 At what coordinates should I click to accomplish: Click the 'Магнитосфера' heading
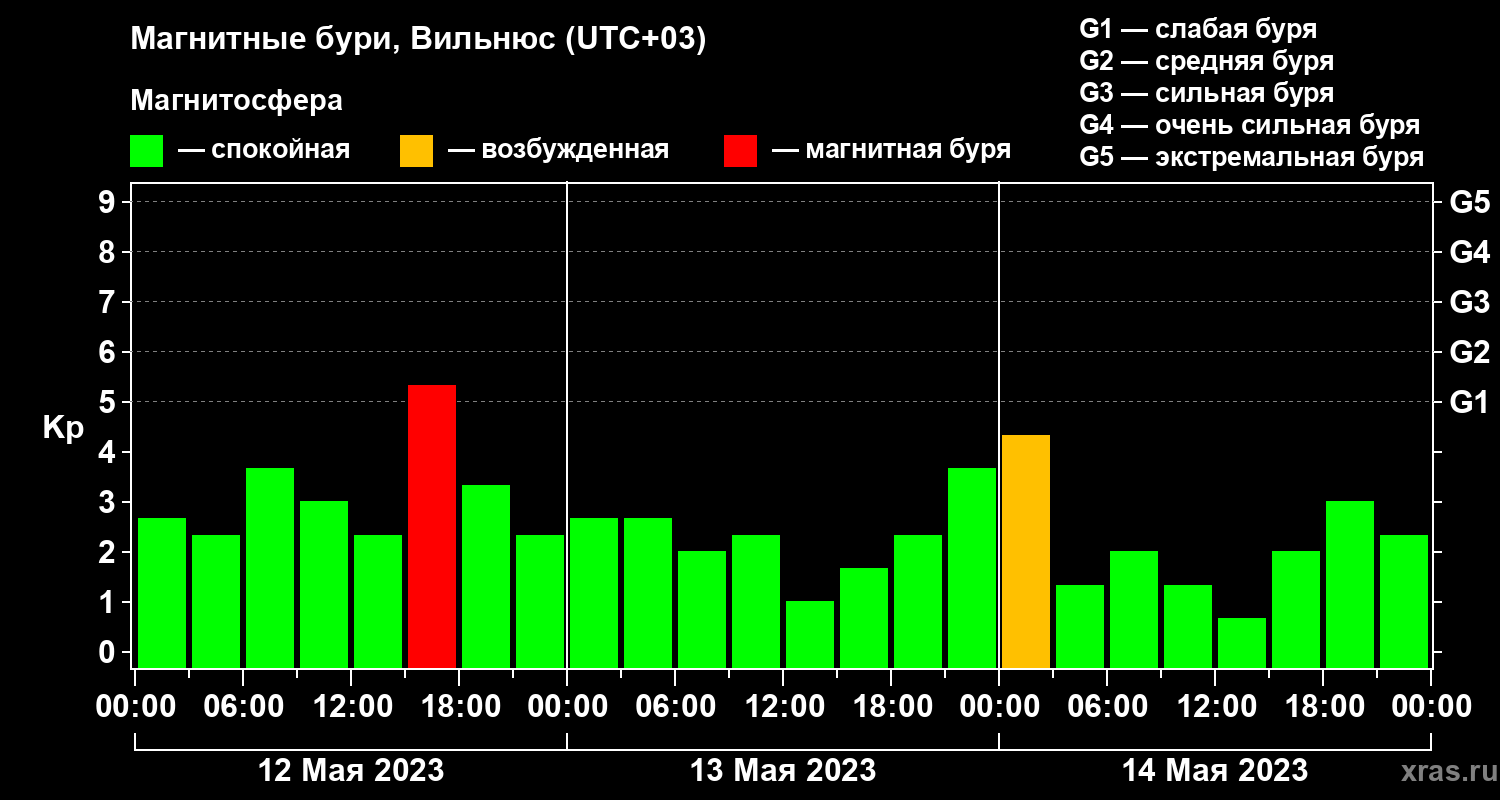[x=236, y=101]
